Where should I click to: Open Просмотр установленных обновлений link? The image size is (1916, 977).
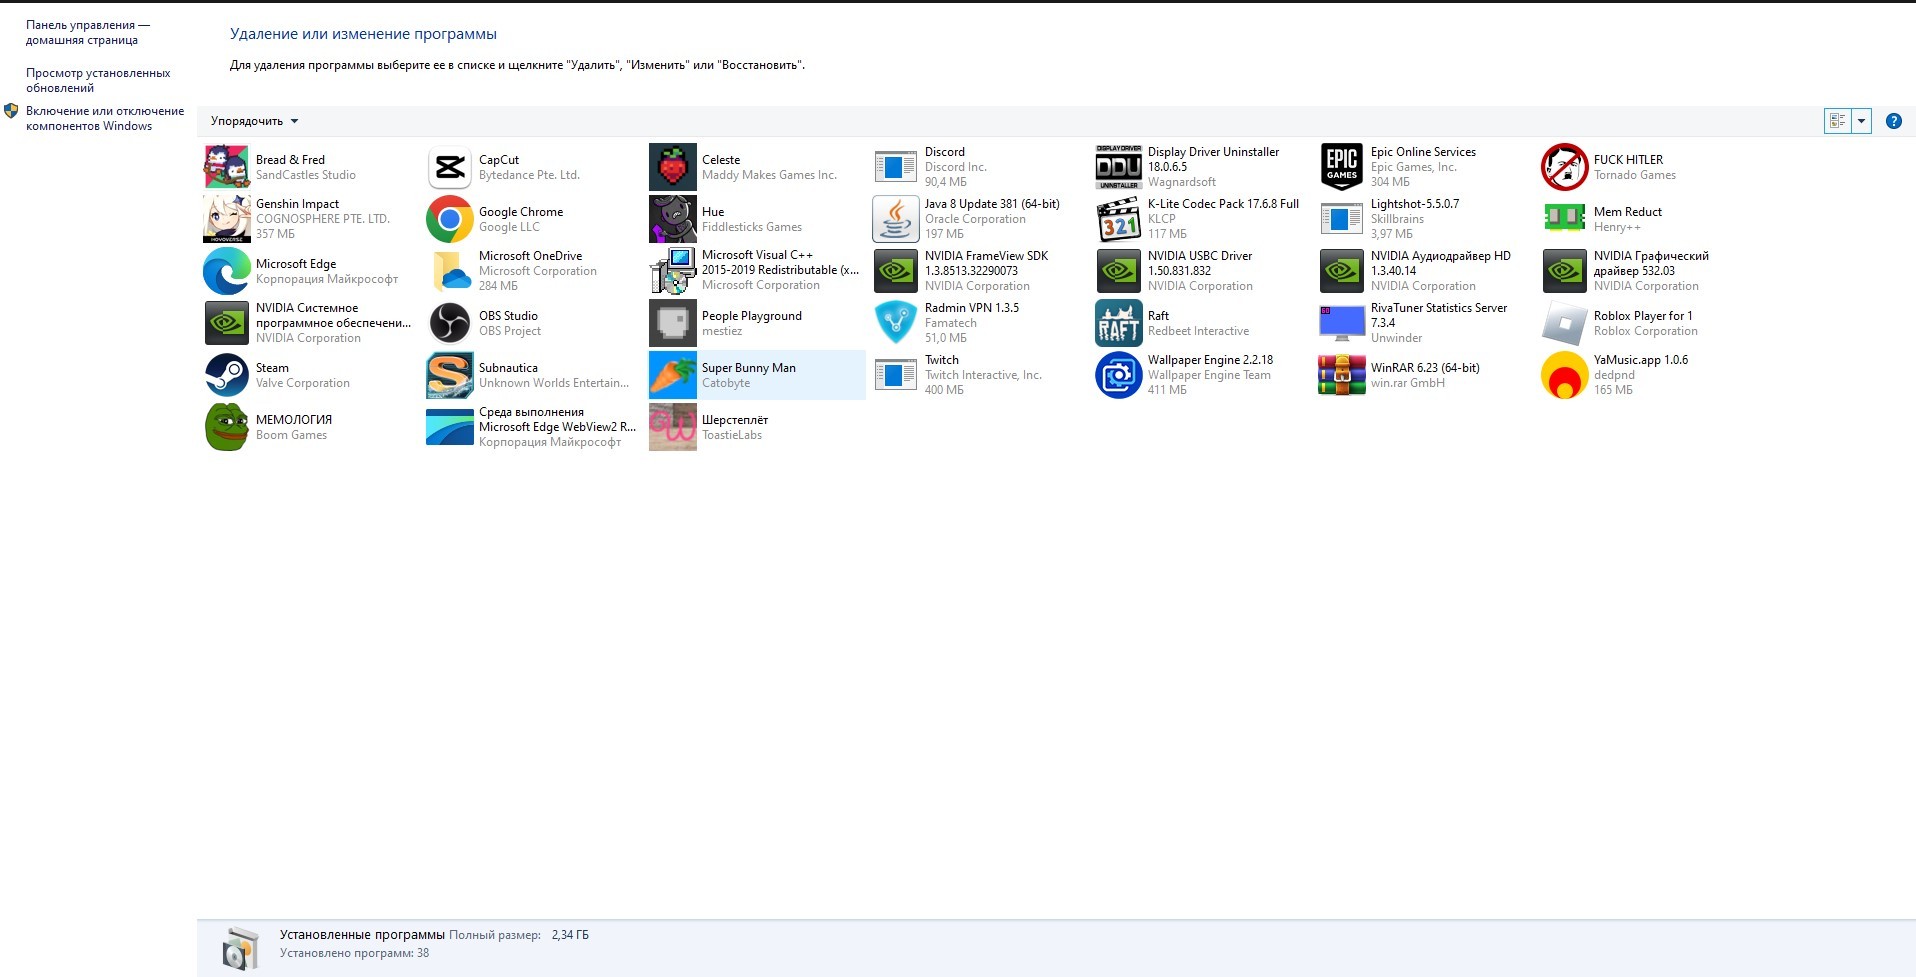(98, 80)
